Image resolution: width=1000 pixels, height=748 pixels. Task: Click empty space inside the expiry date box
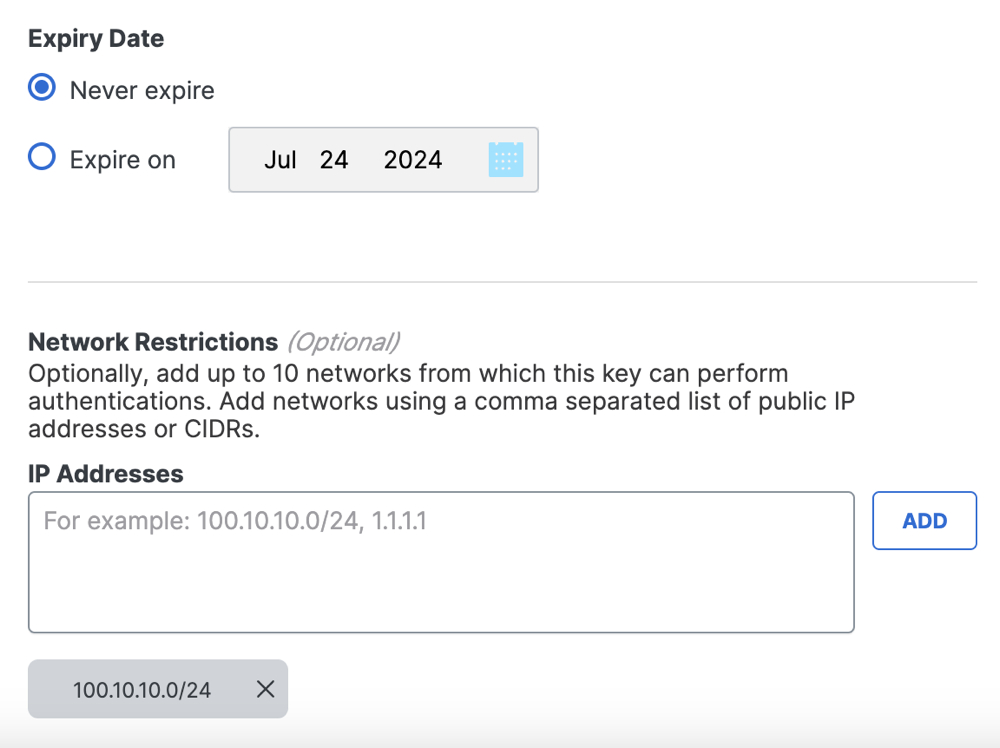click(x=465, y=159)
